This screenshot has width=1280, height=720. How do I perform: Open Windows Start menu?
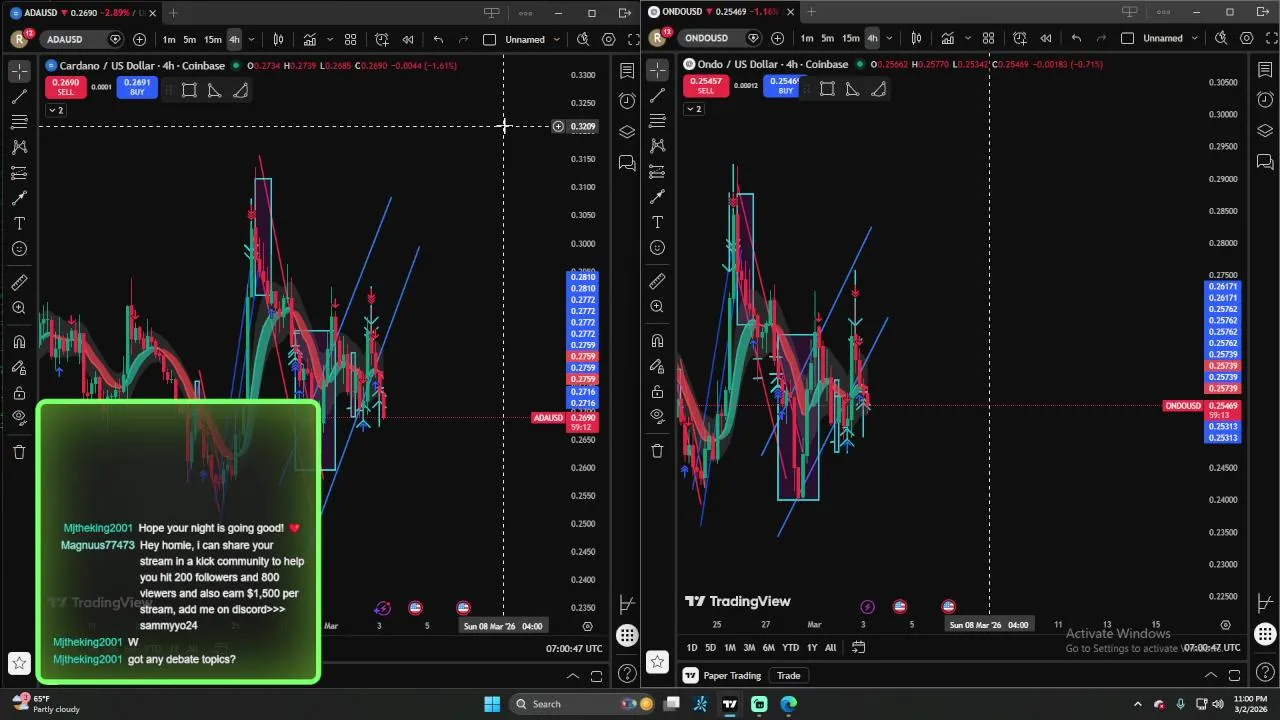(492, 704)
